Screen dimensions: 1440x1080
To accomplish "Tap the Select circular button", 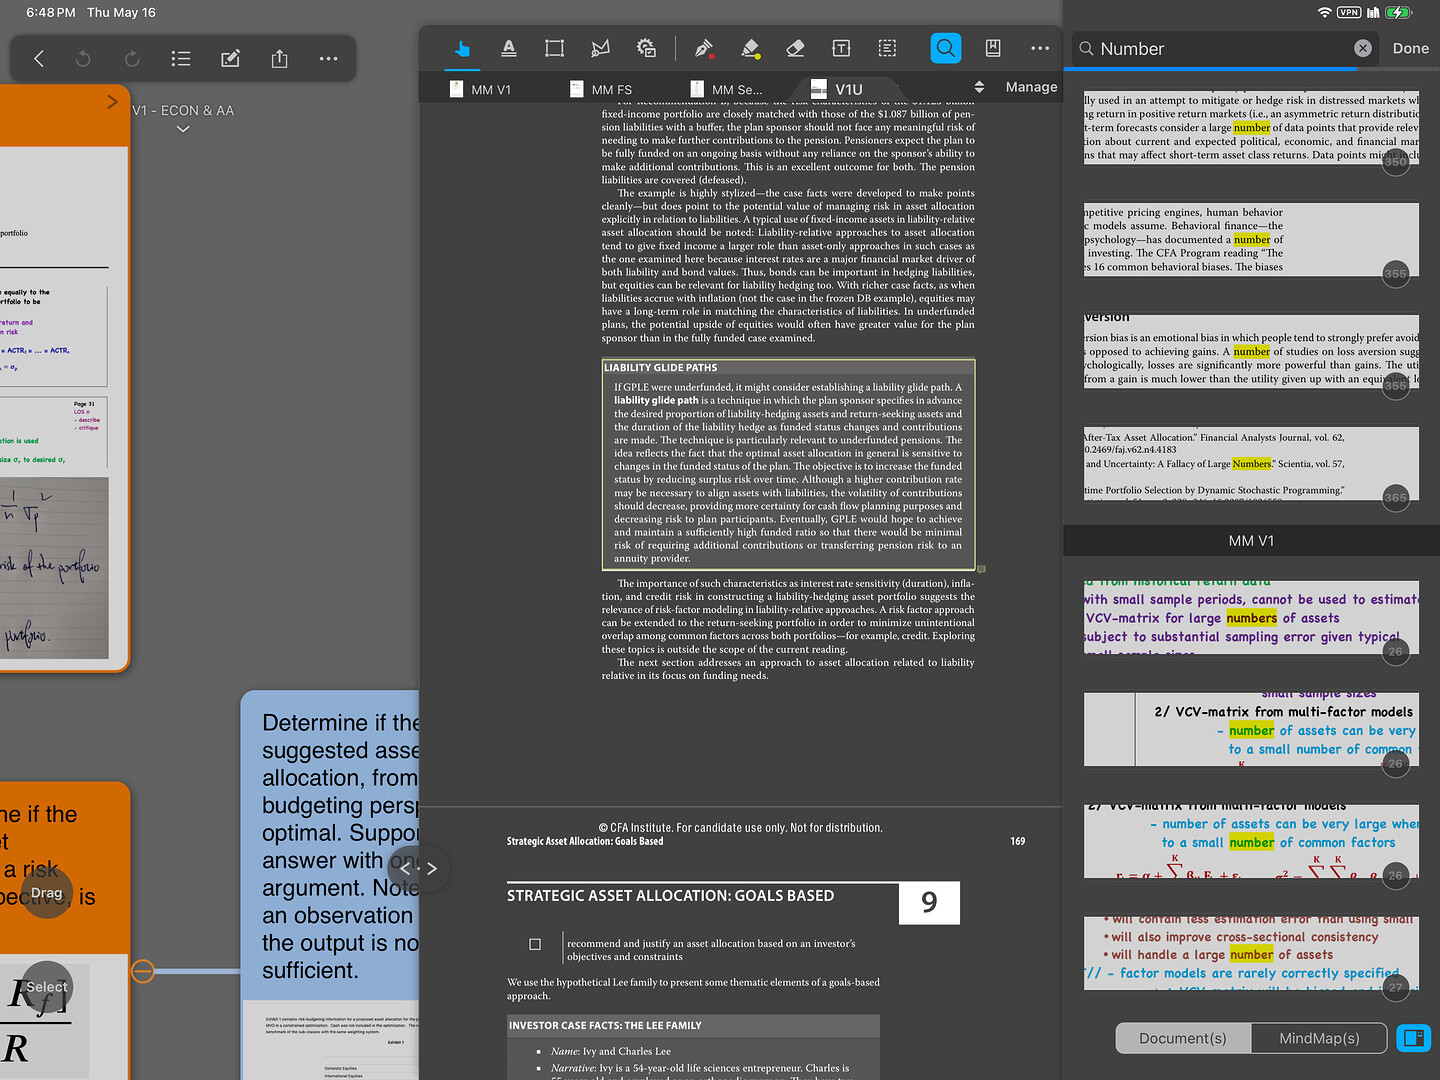I will tap(47, 986).
